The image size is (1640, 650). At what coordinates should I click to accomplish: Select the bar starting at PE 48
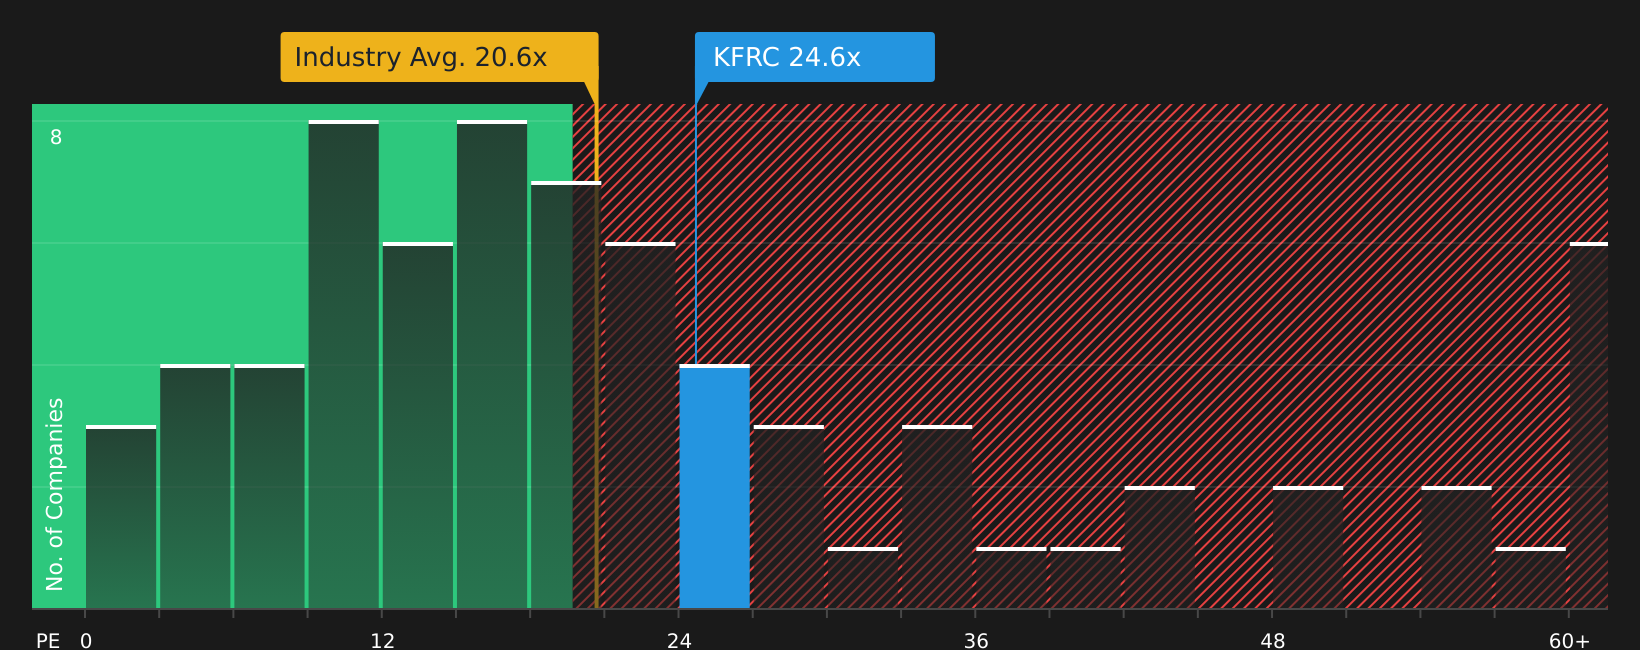(x=1308, y=547)
